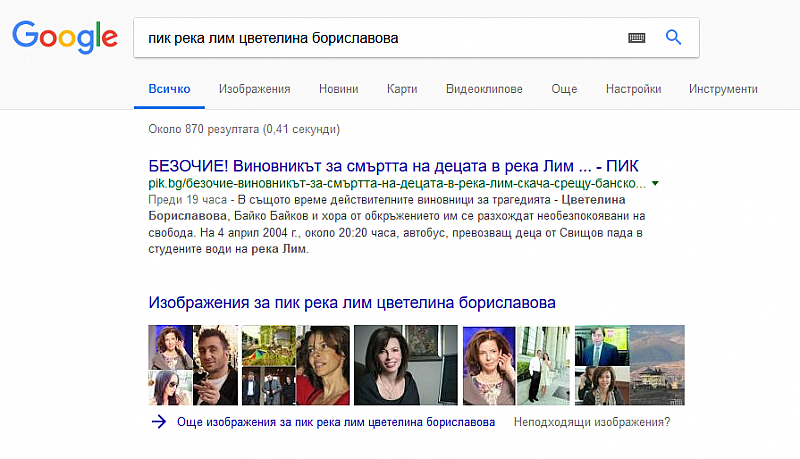Click the Неподходящи изображения? report link
Viewport: 800px width, 459px height.
tap(592, 422)
